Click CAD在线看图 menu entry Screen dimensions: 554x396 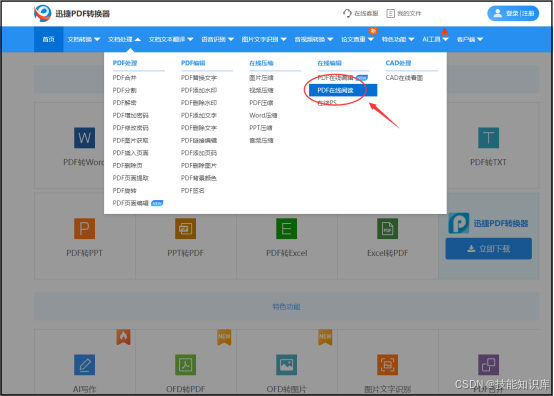pyautogui.click(x=404, y=78)
